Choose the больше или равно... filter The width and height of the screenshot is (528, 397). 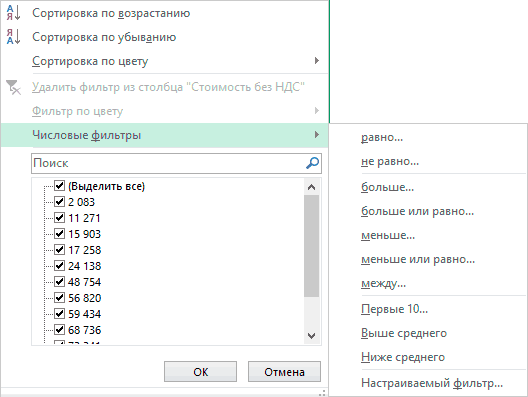click(417, 211)
